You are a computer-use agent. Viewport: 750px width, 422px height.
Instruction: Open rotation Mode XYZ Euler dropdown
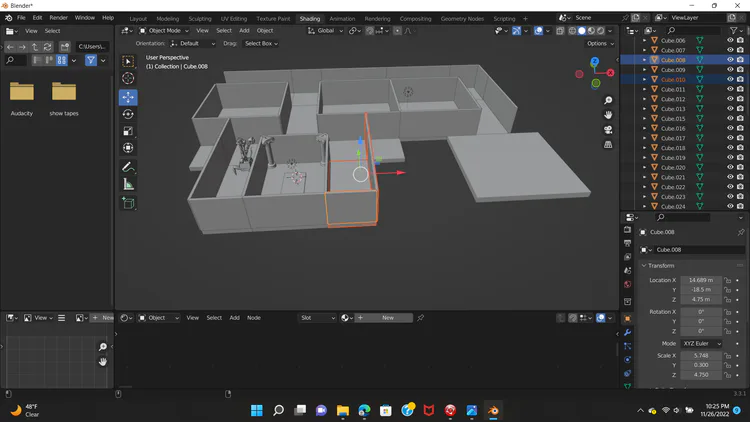tap(701, 344)
